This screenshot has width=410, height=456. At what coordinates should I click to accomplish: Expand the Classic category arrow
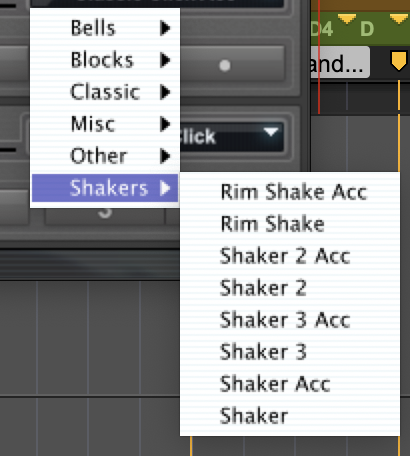[165, 92]
